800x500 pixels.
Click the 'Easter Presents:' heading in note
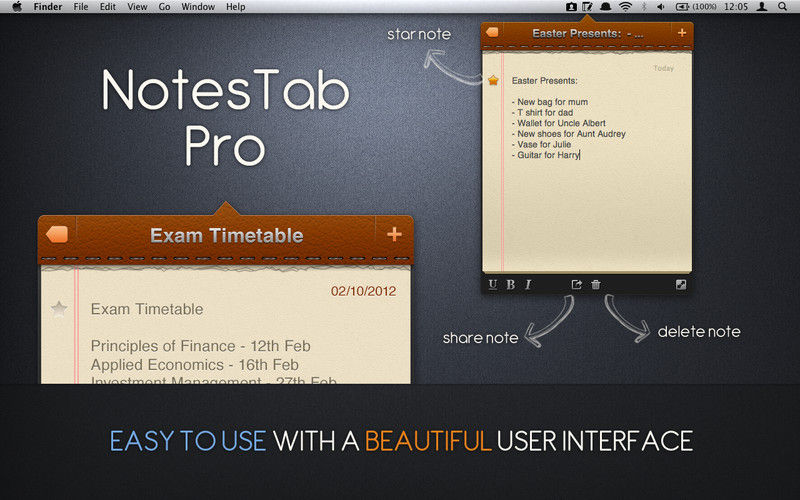(544, 81)
